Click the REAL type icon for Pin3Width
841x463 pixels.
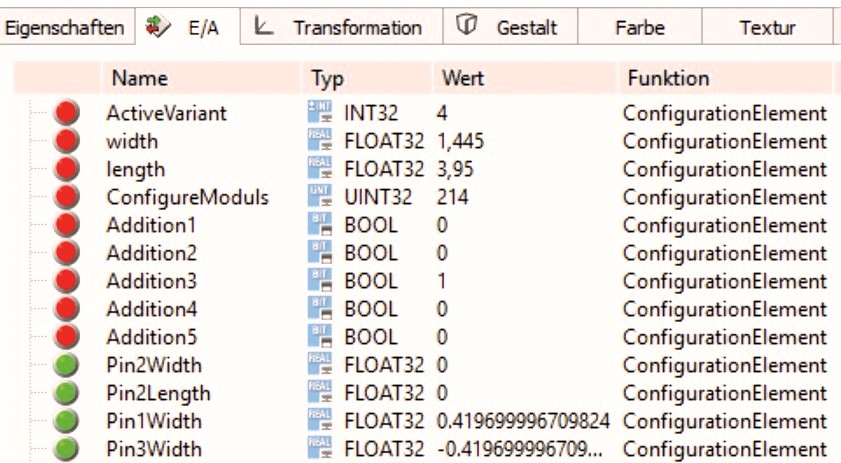tap(320, 449)
